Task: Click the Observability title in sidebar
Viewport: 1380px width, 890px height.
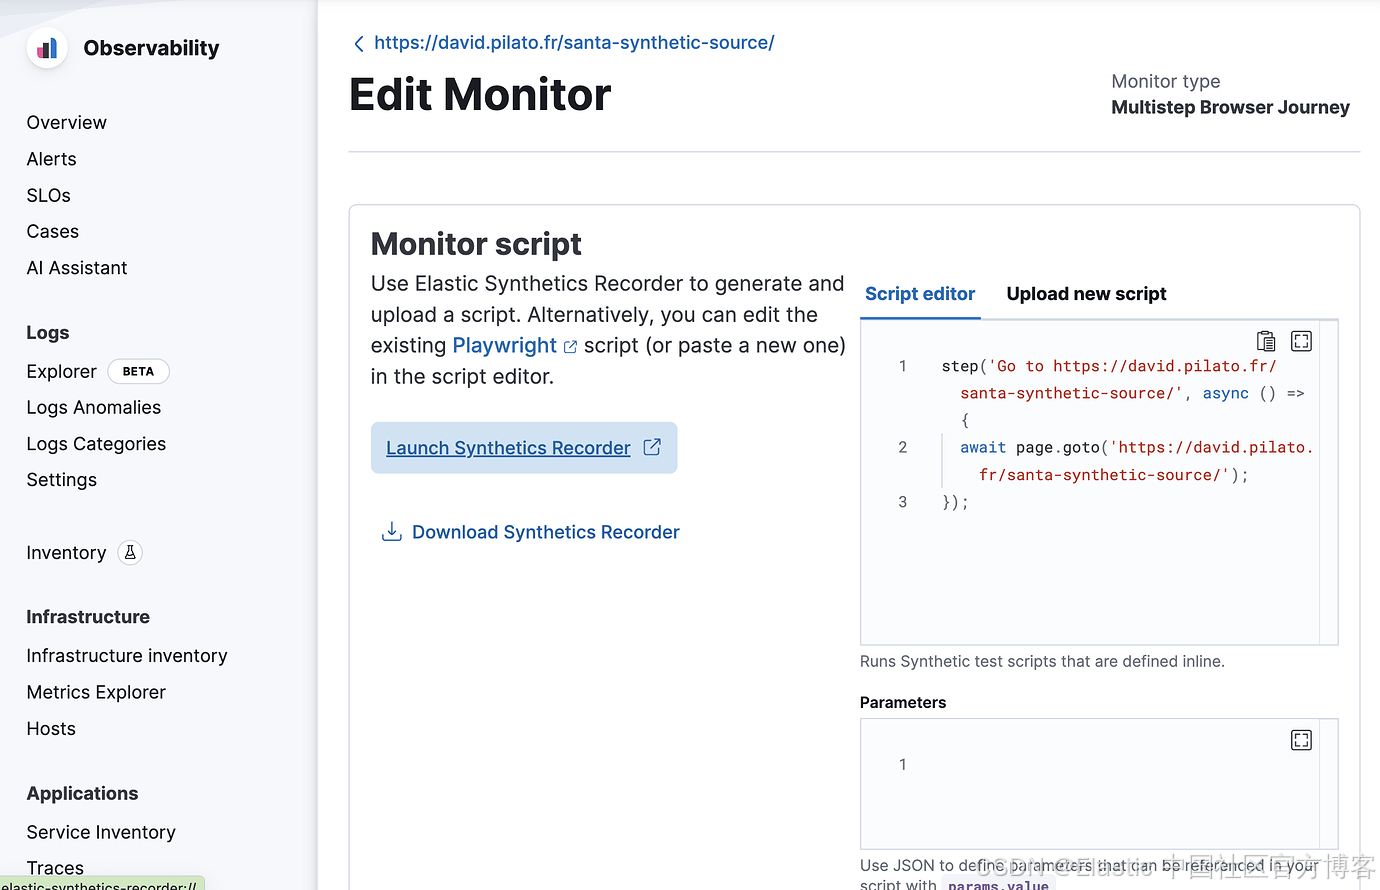Action: pyautogui.click(x=151, y=48)
